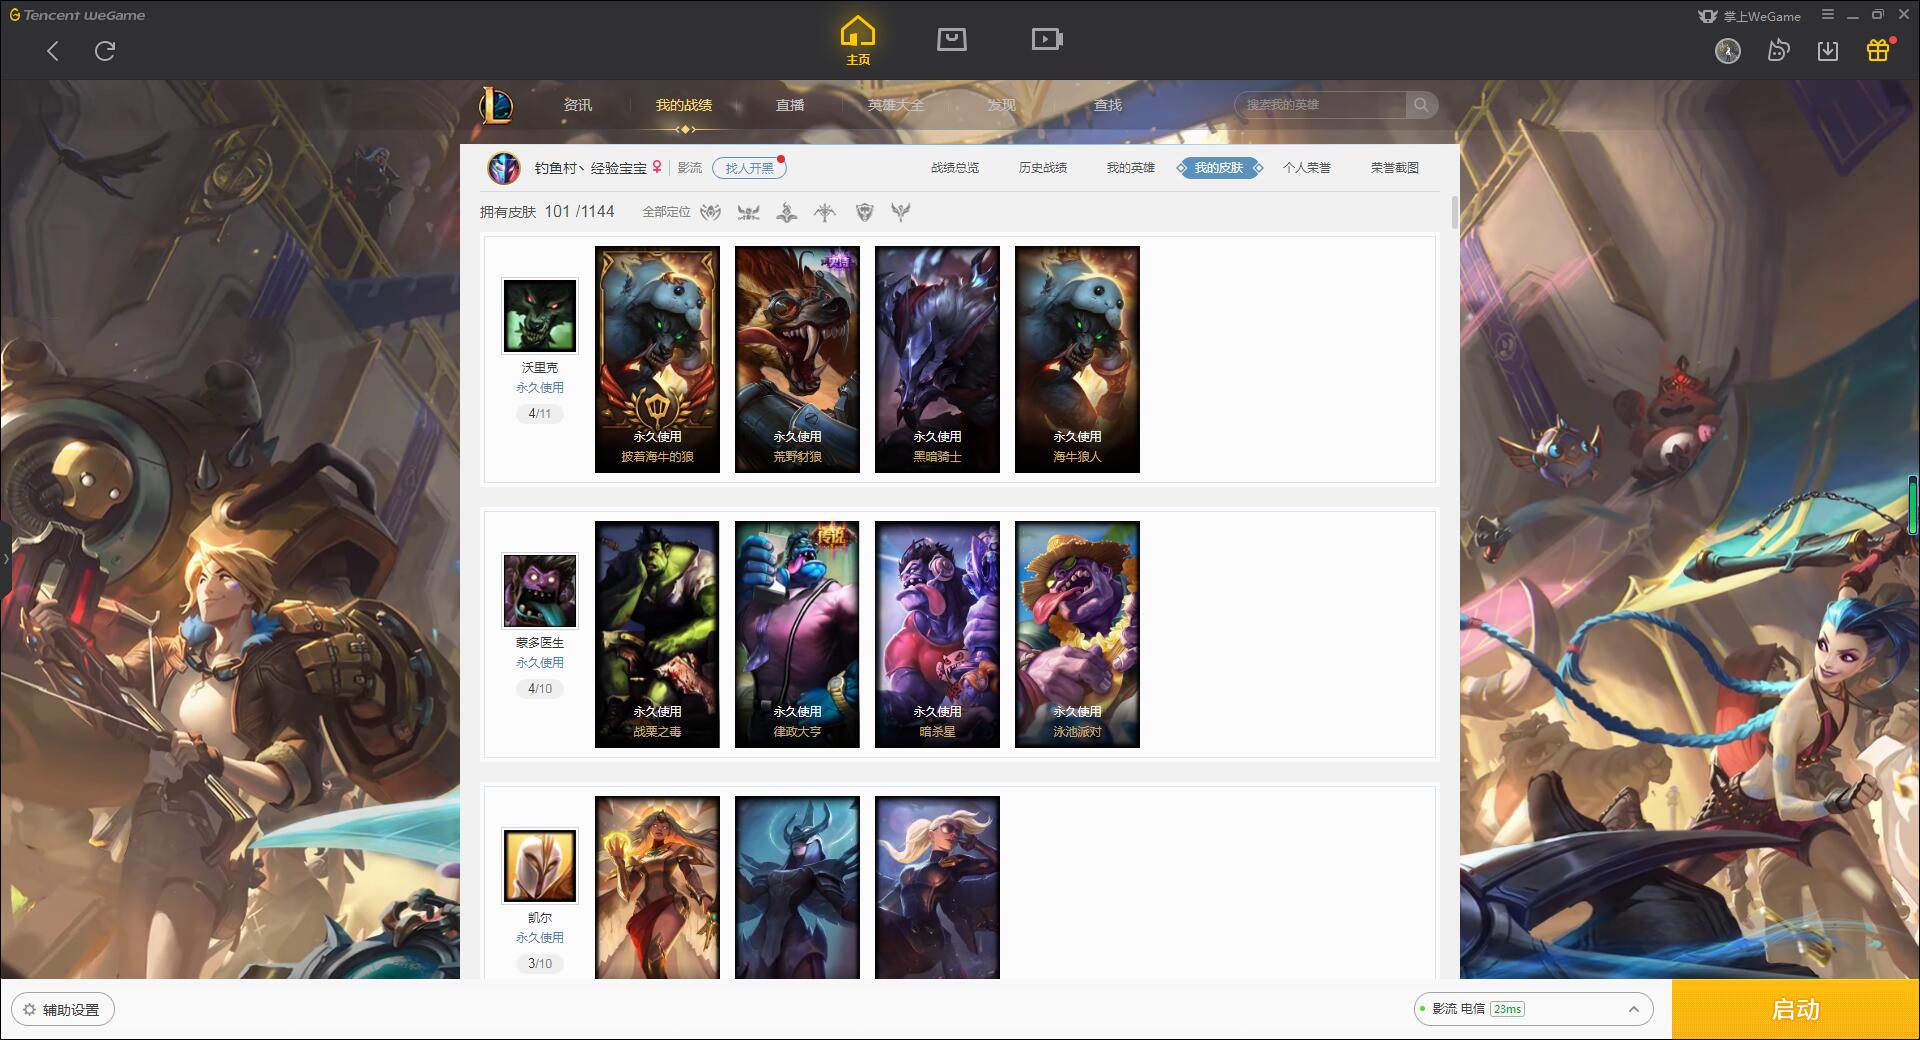Screen dimensions: 1920x1040
Task: Open the 战绩总览 sub-tab
Action: (955, 168)
